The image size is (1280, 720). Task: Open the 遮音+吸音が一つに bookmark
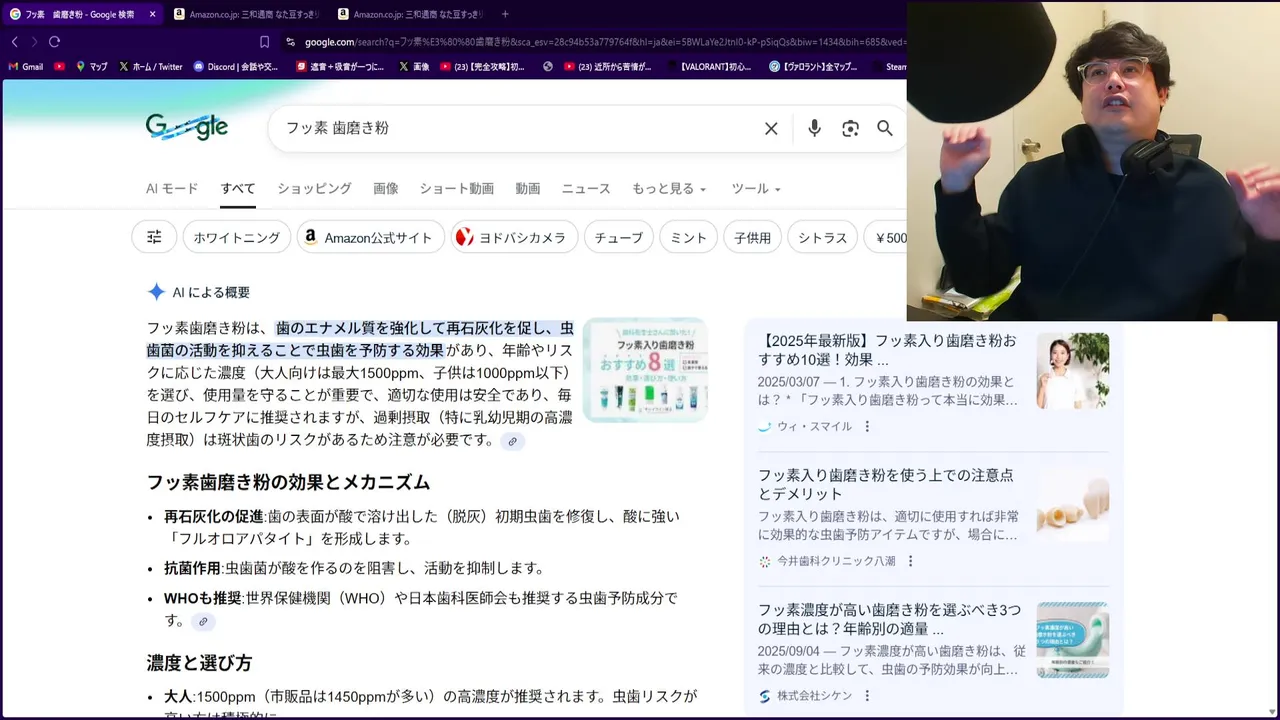(339, 67)
